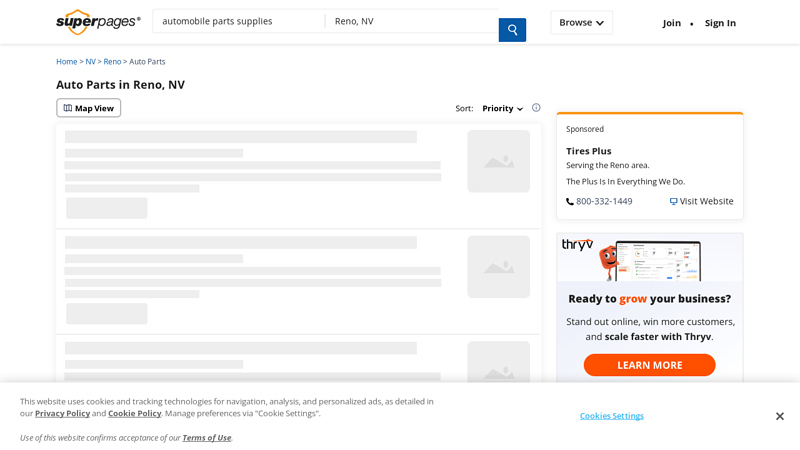Select the NV breadcrumb link
Image resolution: width=800 pixels, height=450 pixels.
tap(90, 62)
